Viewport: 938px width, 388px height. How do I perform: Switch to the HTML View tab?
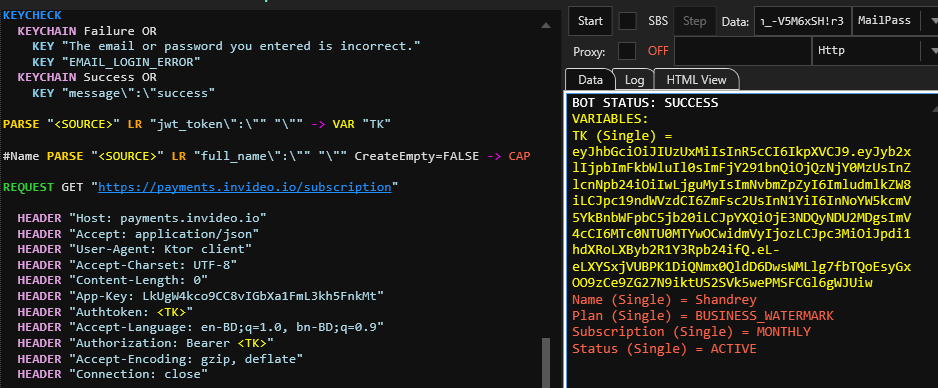[696, 80]
